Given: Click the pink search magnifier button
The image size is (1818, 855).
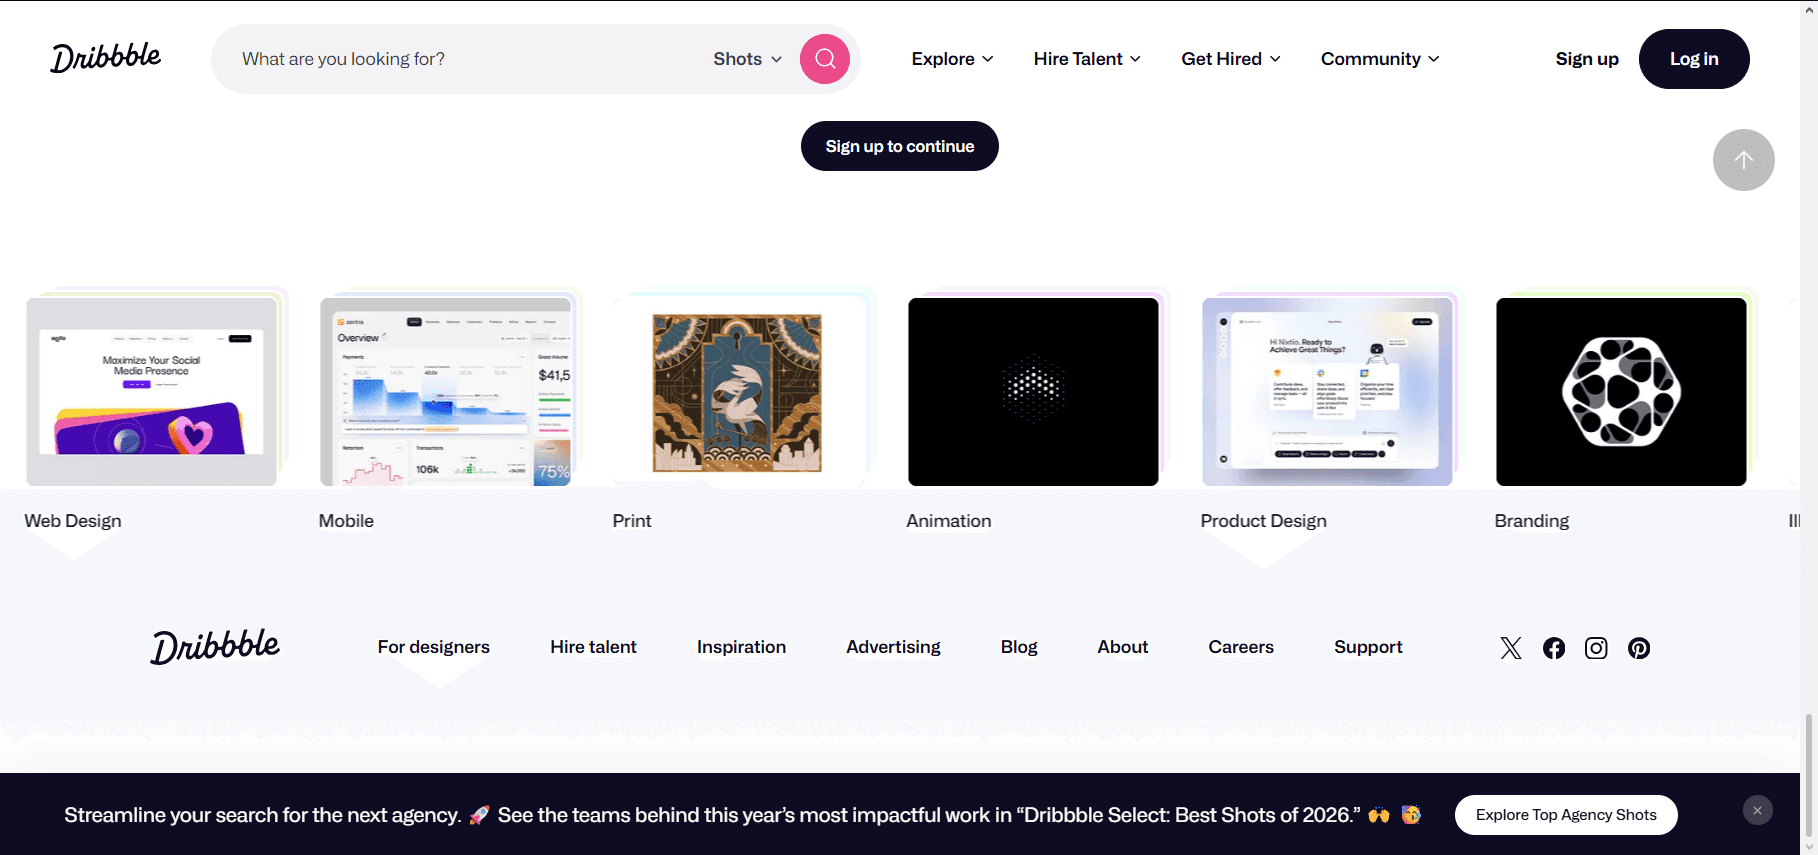Looking at the screenshot, I should (x=825, y=59).
